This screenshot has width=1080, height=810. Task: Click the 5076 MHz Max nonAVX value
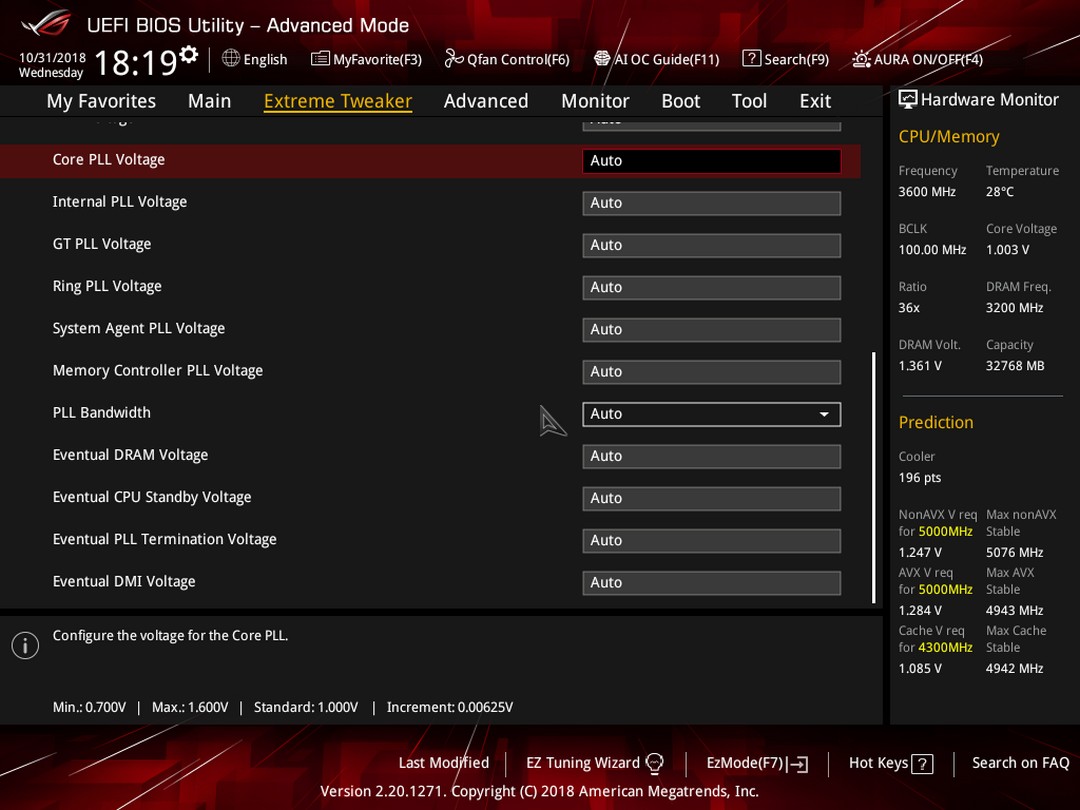click(1015, 552)
